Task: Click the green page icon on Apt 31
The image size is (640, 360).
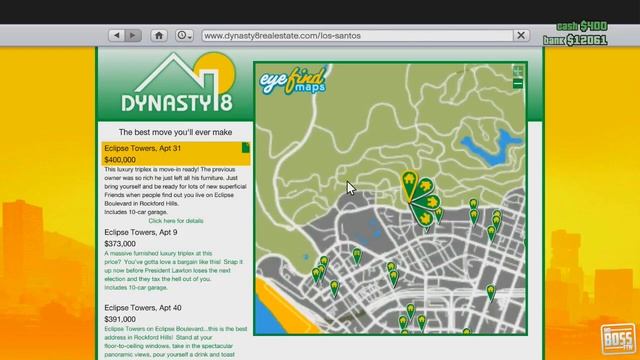Action: [245, 147]
